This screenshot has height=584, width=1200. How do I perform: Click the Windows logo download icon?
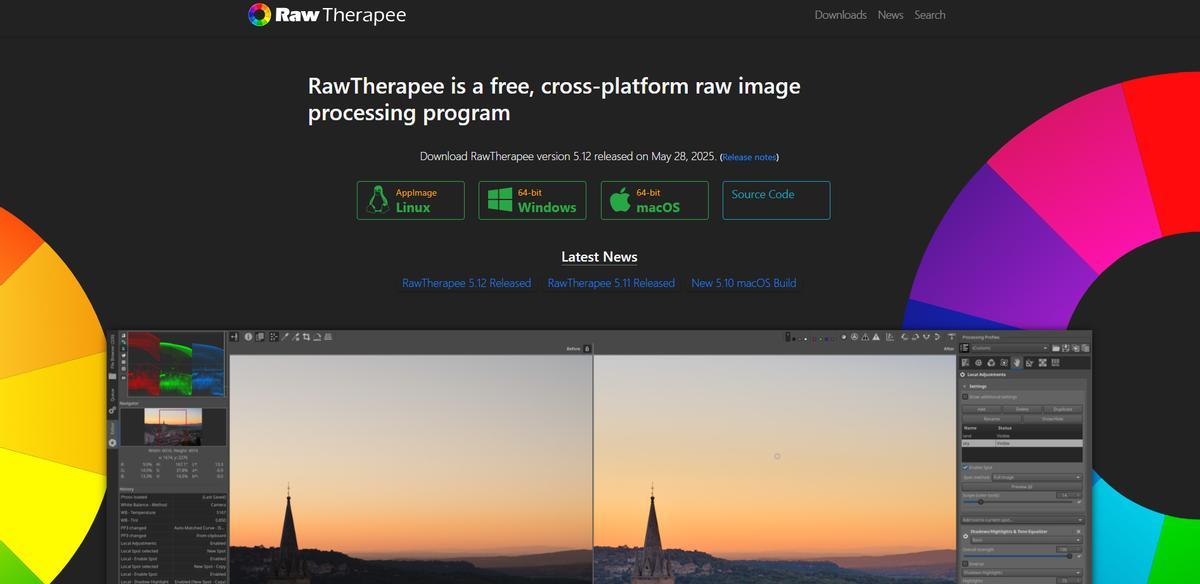point(500,200)
